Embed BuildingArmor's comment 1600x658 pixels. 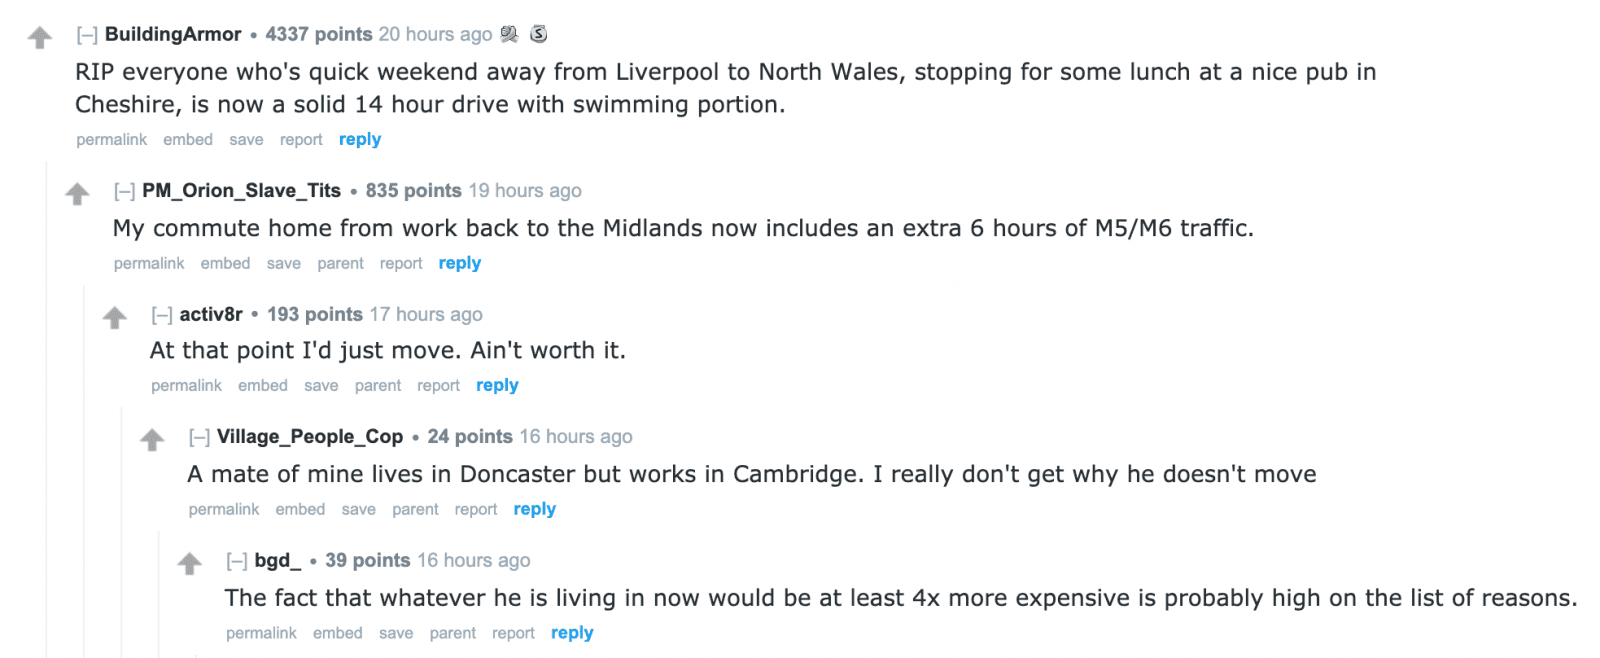[x=188, y=139]
